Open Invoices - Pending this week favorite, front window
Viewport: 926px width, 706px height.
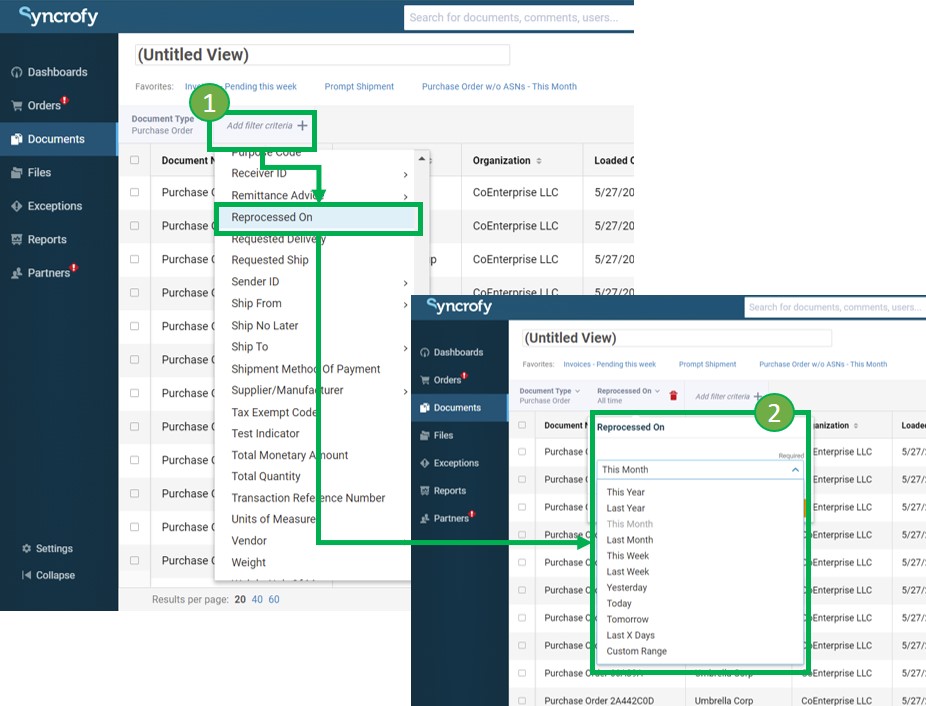(609, 364)
